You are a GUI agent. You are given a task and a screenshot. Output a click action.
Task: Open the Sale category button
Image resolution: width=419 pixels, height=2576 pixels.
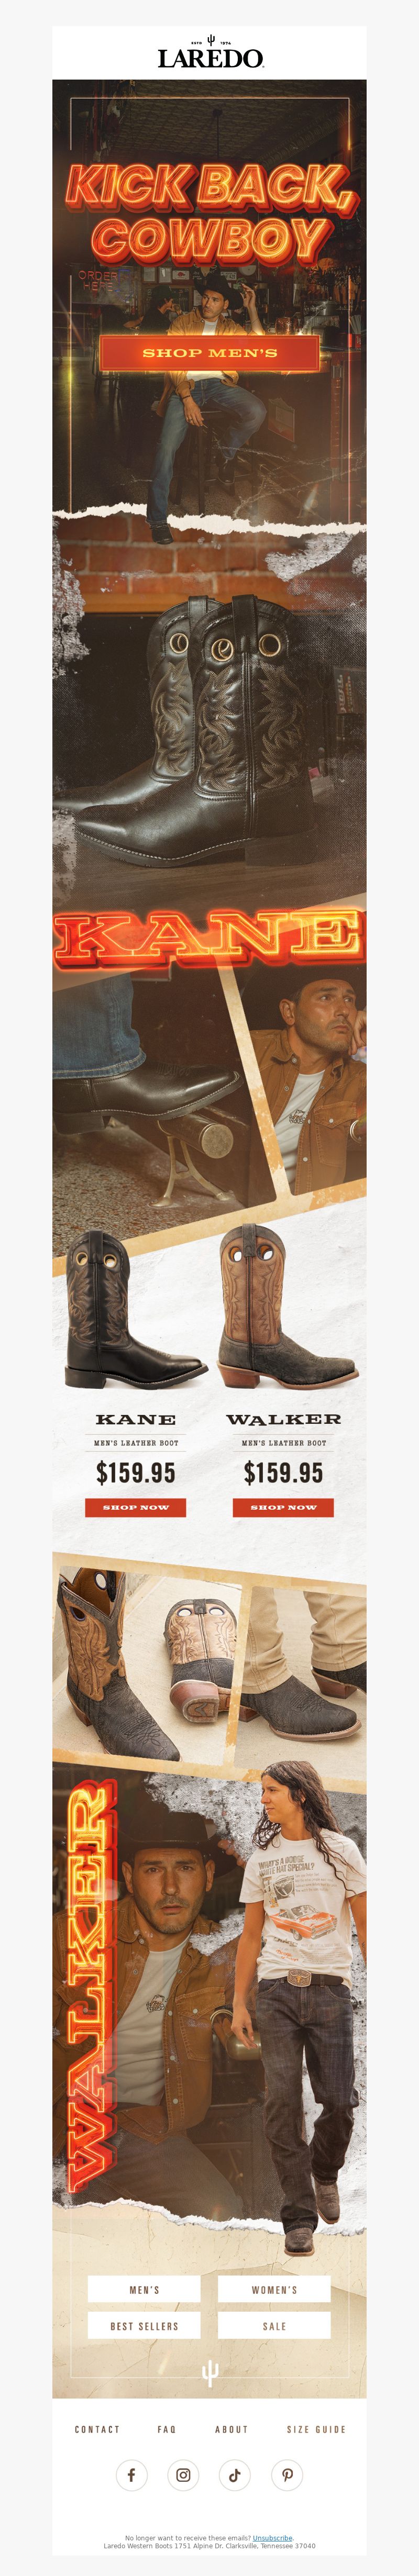tap(274, 2325)
